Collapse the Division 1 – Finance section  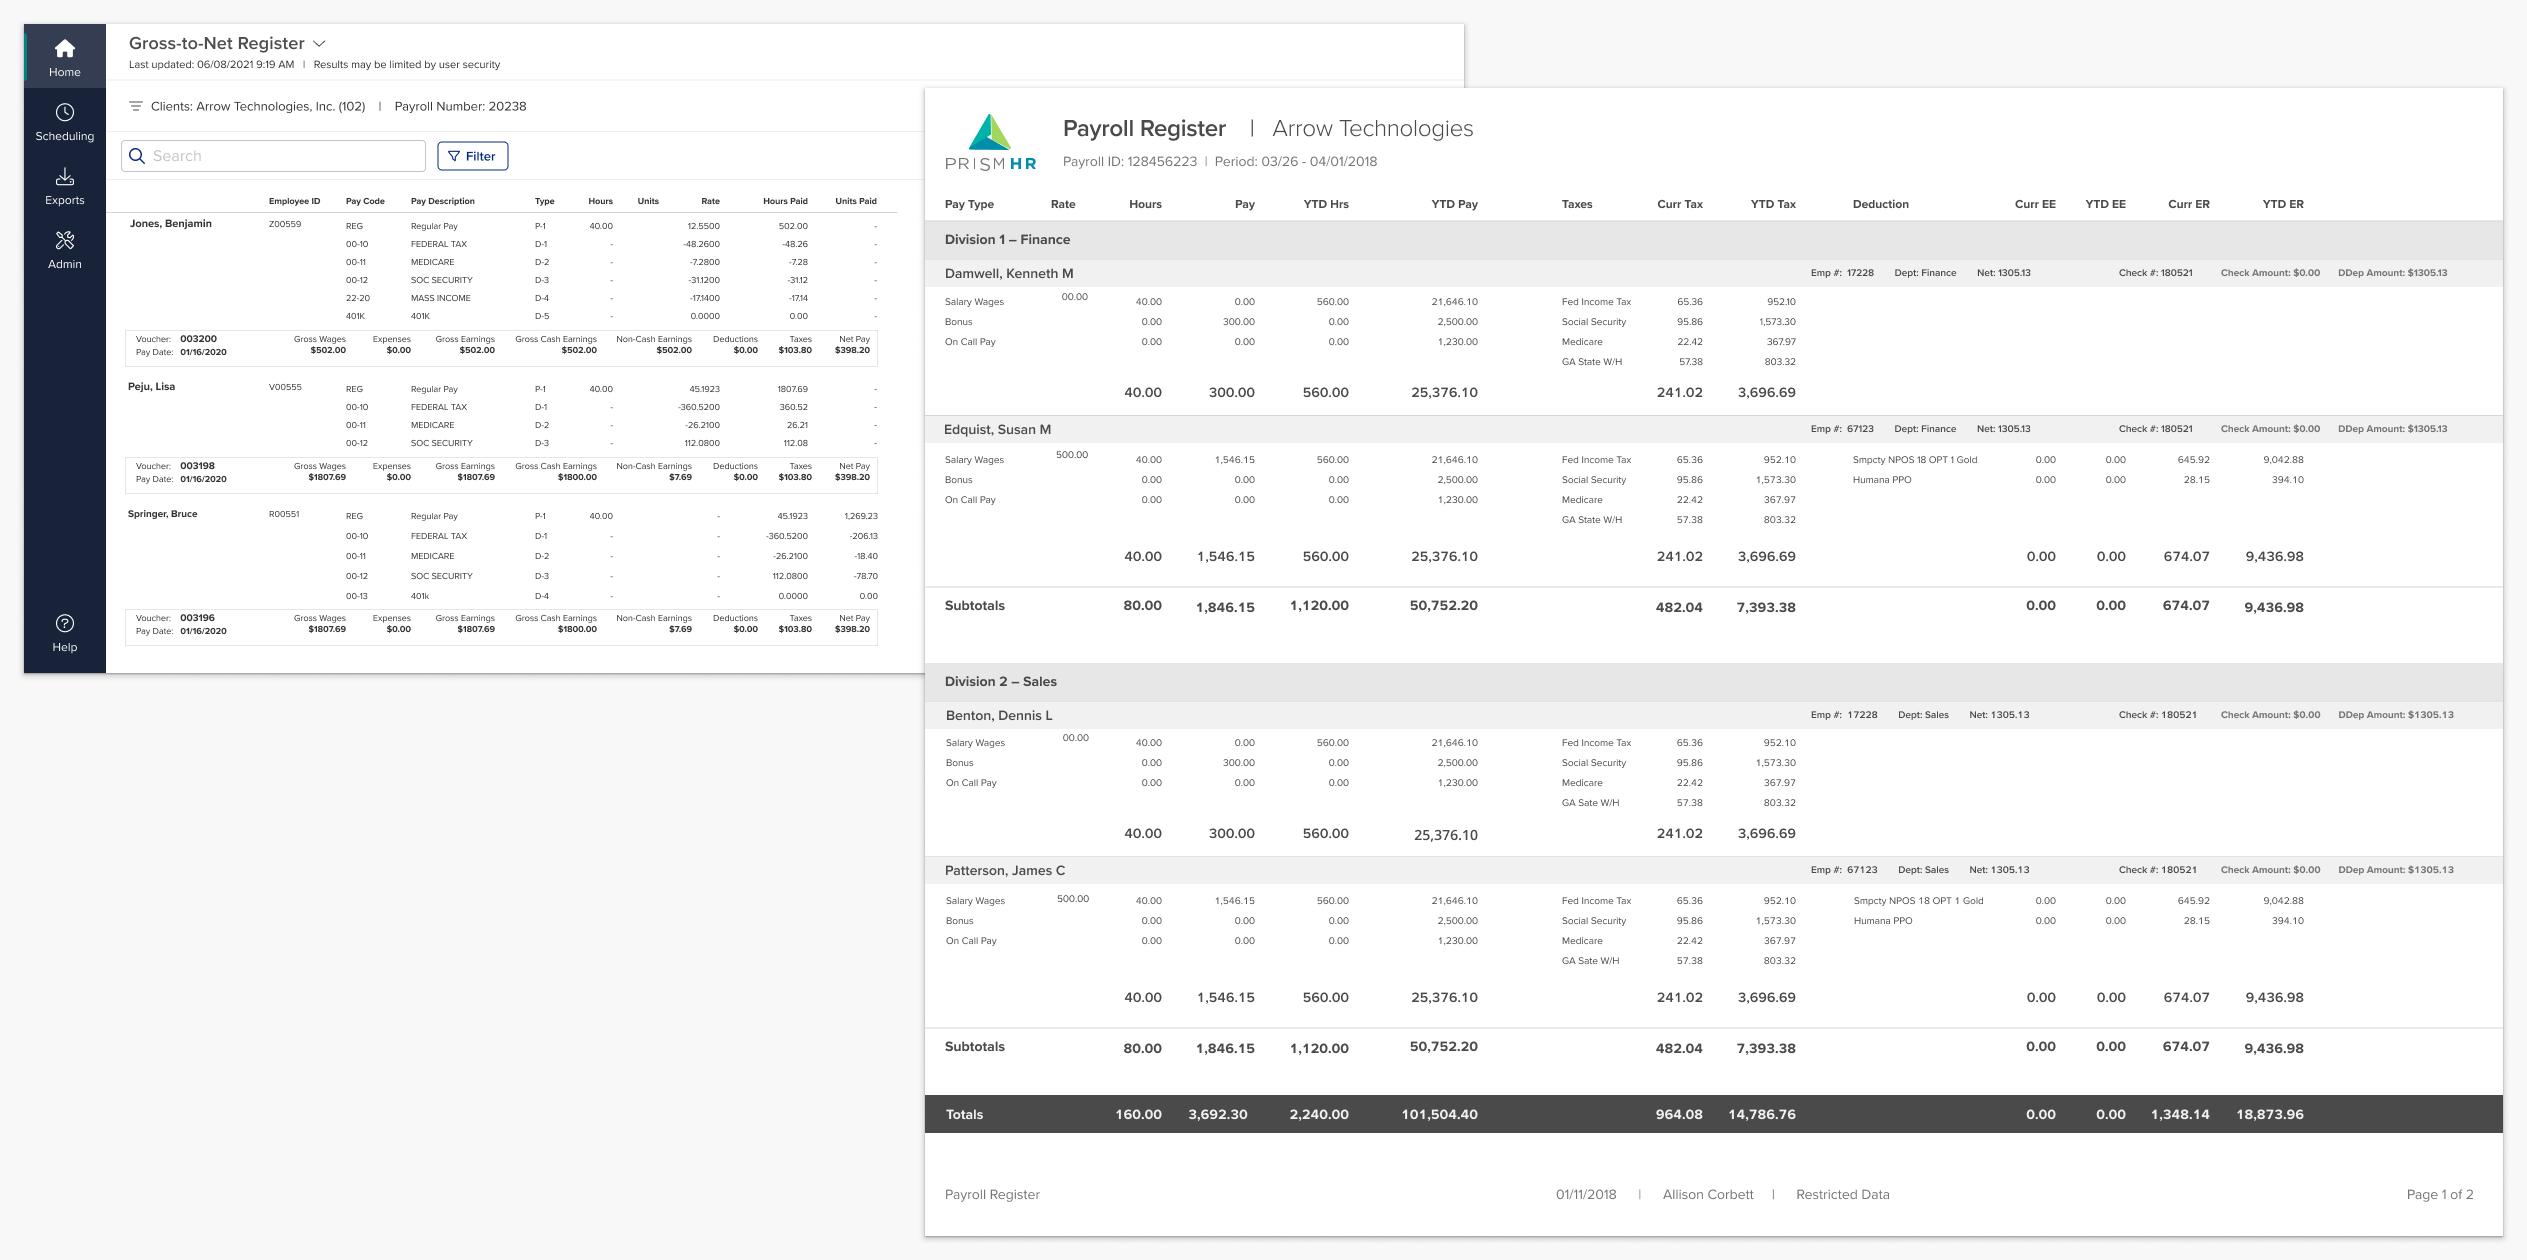click(1007, 240)
